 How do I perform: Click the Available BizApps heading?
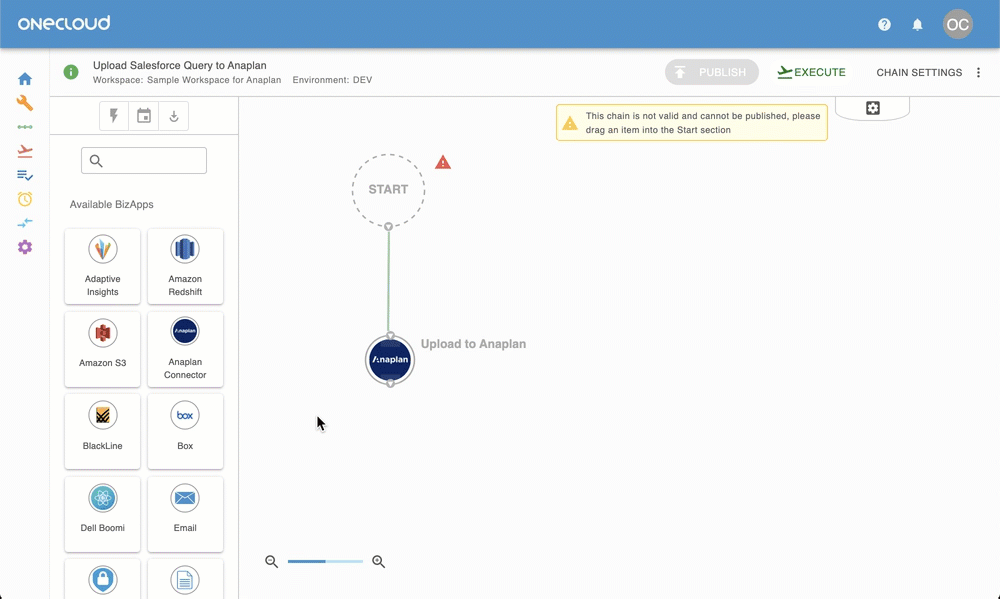[112, 205]
